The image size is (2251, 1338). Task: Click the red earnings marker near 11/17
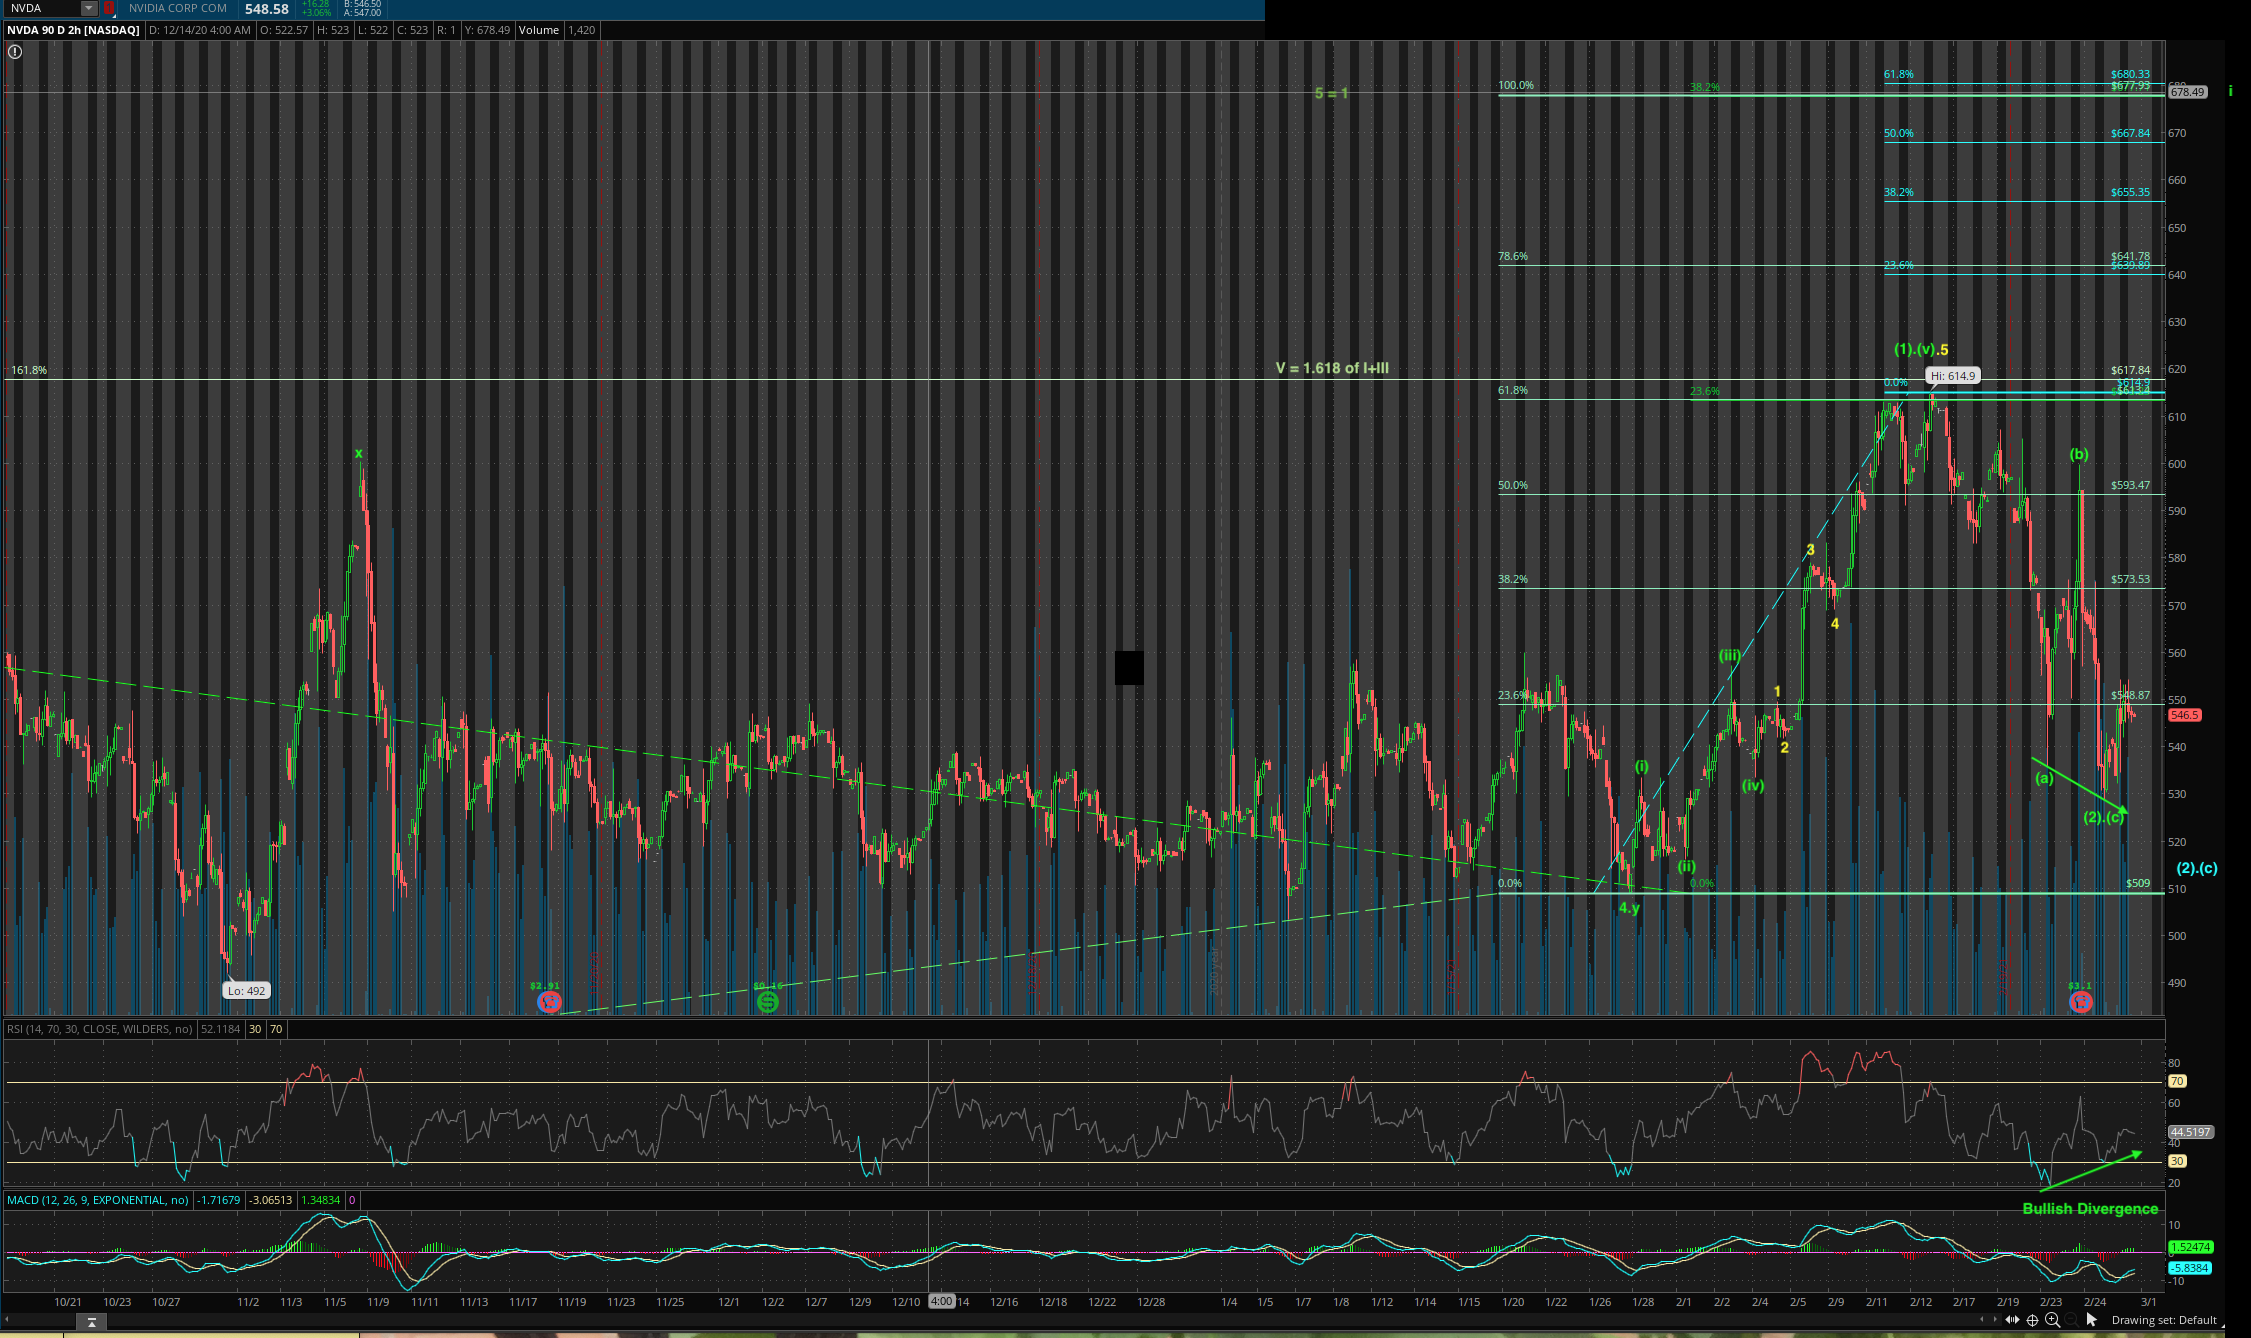(549, 1001)
